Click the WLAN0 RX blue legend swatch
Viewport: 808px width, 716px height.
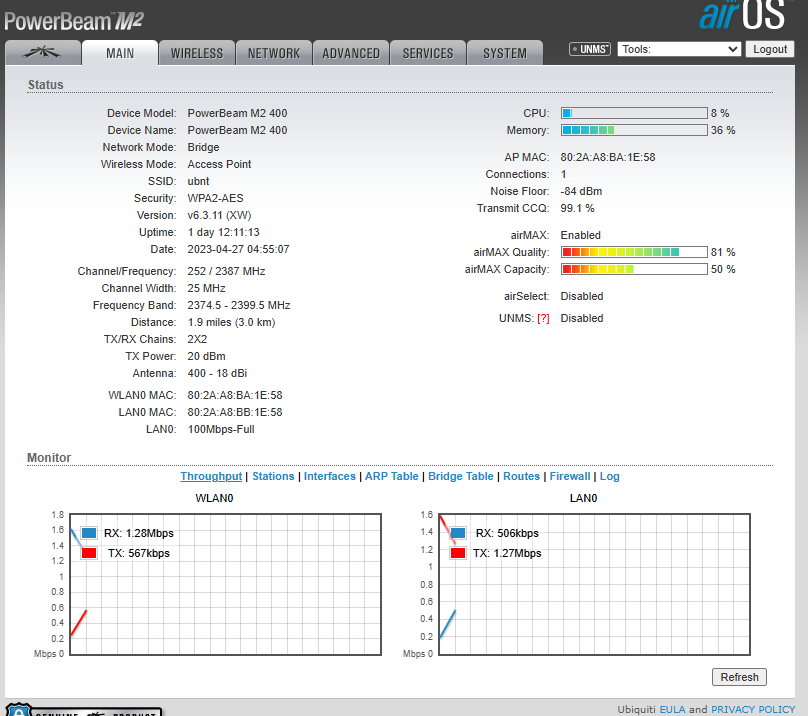click(x=89, y=532)
